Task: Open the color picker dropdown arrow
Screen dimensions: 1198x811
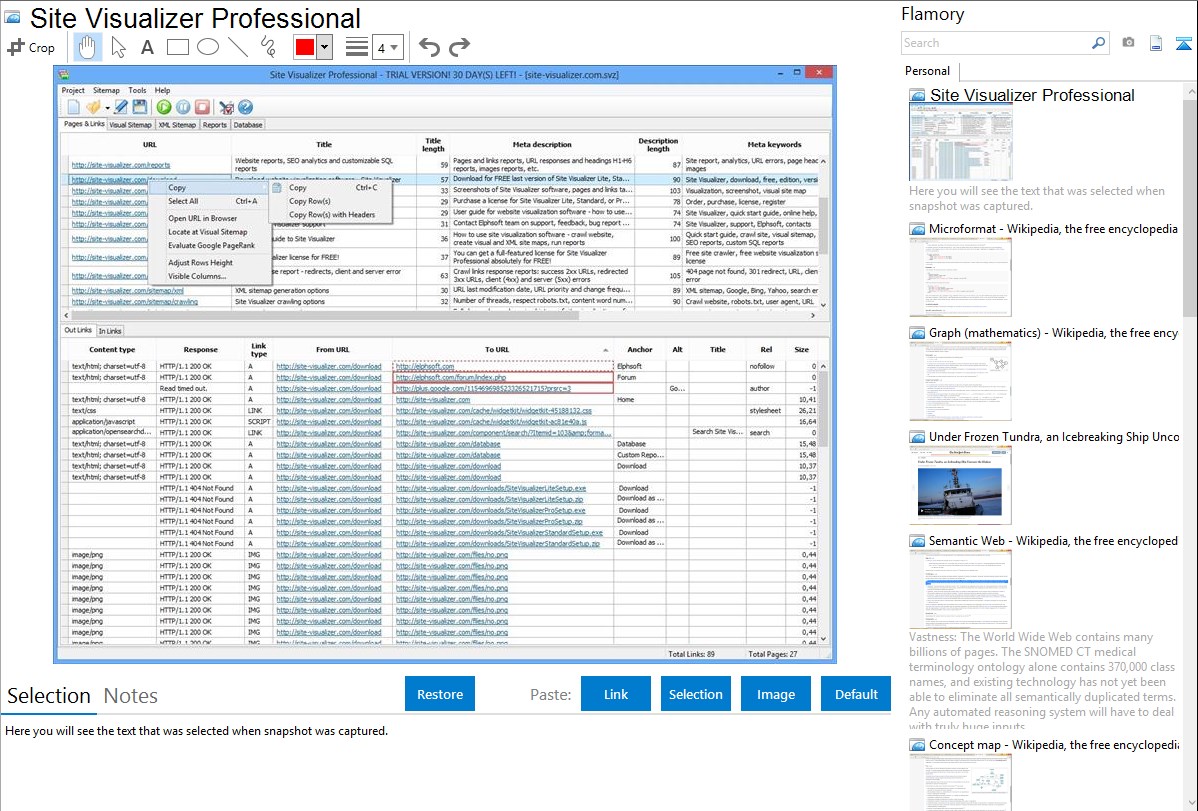Action: pyautogui.click(x=324, y=47)
